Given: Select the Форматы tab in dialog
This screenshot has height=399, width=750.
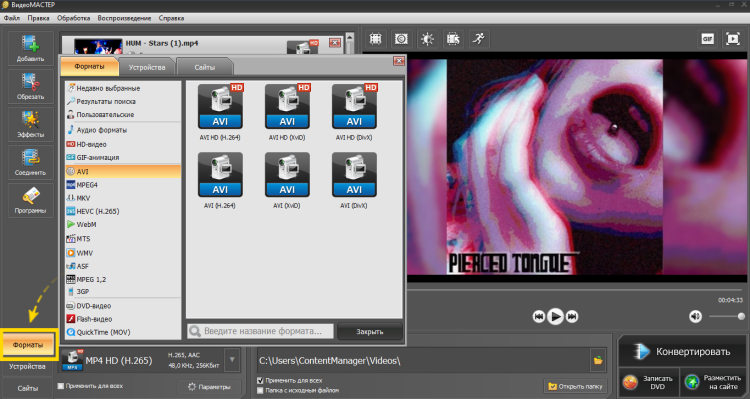Looking at the screenshot, I should coord(89,66).
